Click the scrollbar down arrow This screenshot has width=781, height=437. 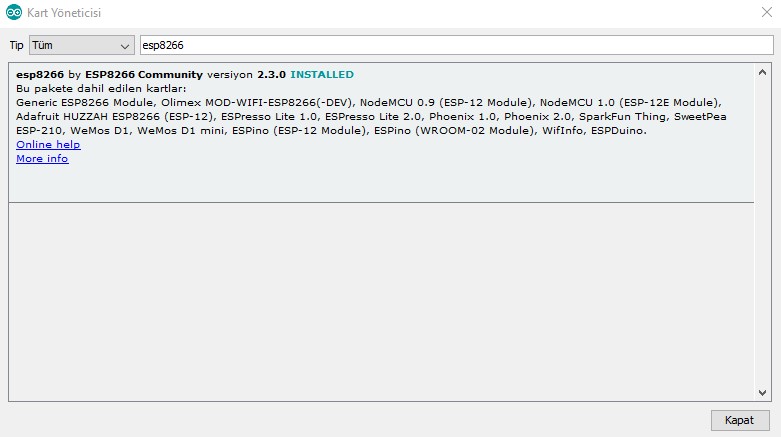click(762, 393)
